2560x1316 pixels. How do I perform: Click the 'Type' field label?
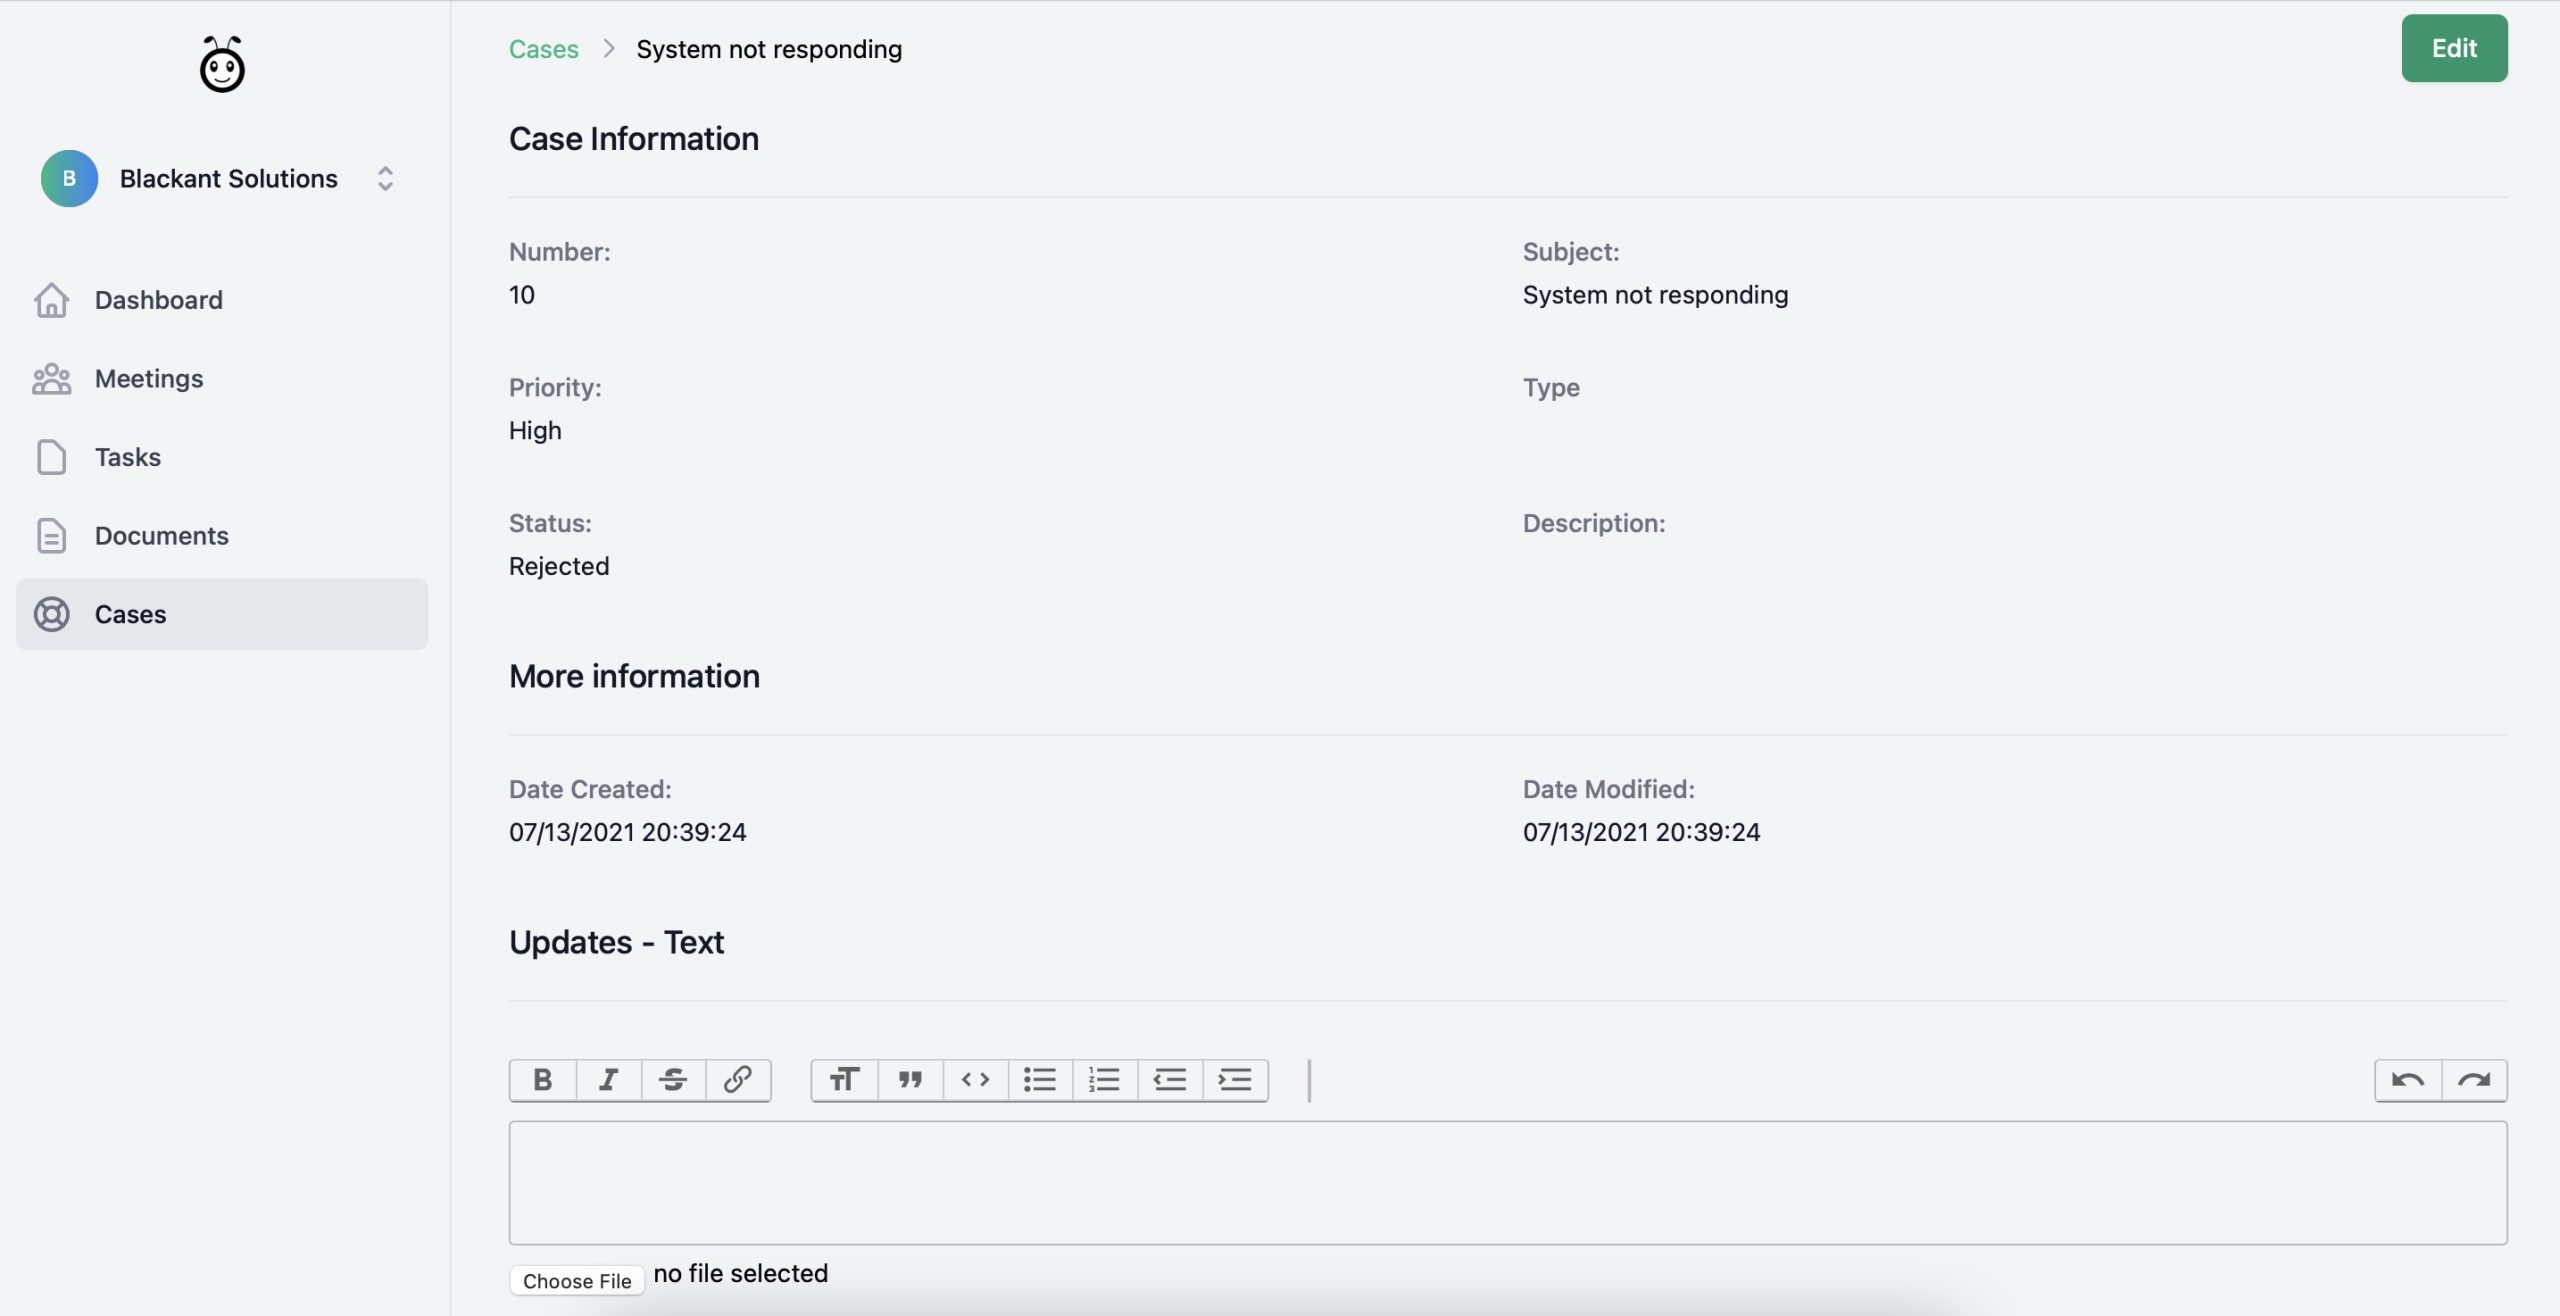pyautogui.click(x=1551, y=388)
